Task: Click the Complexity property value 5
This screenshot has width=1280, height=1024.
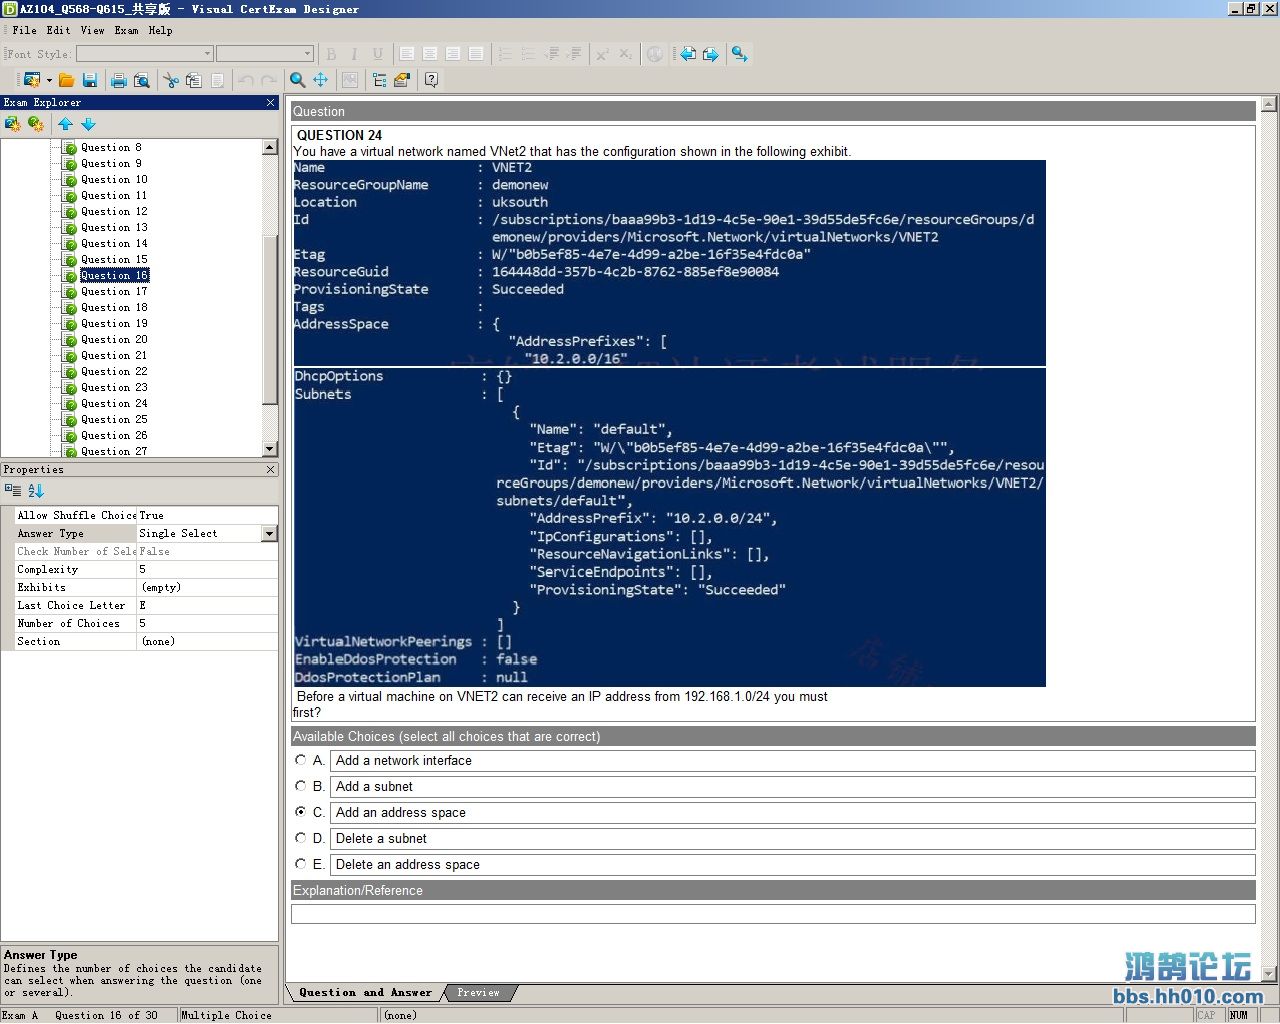Action: pos(207,570)
